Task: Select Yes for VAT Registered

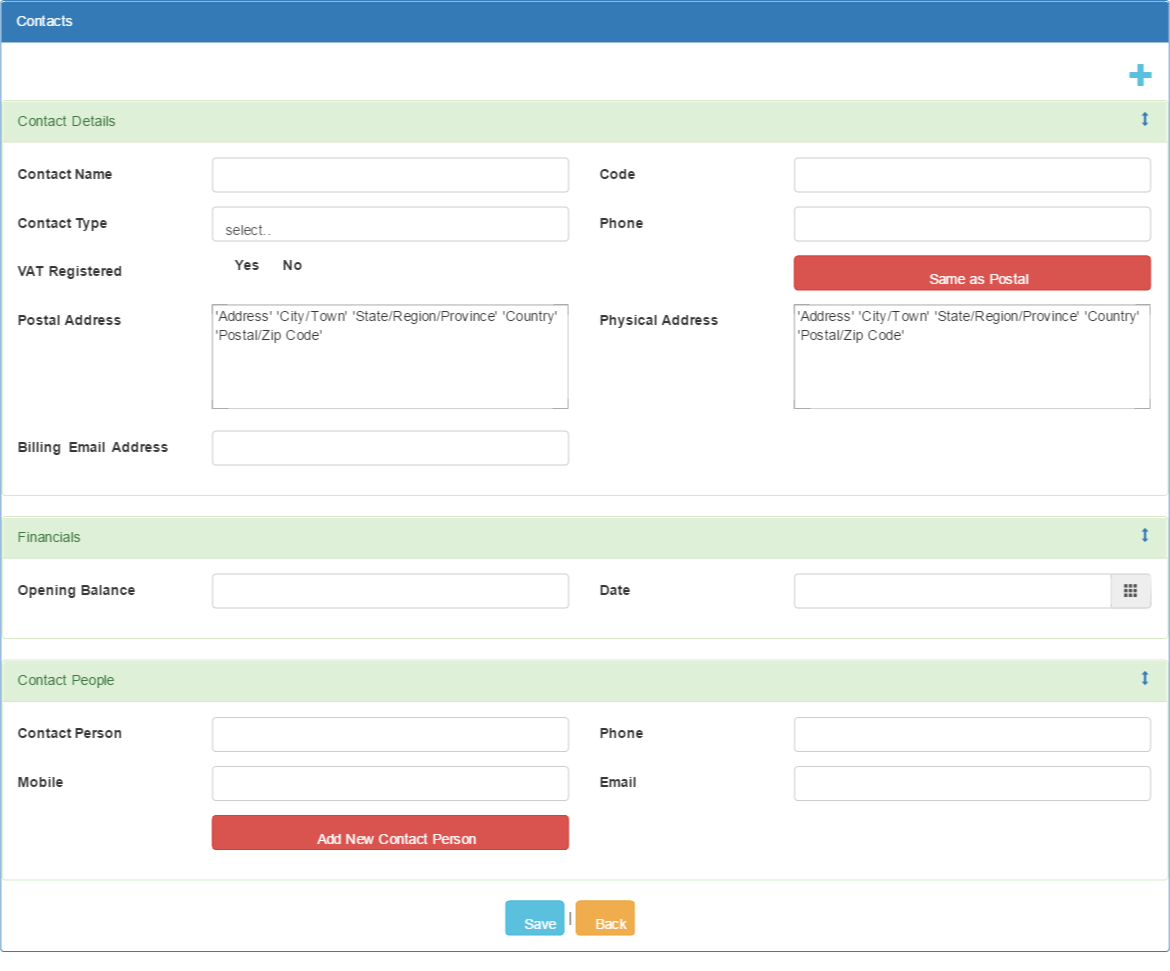Action: (246, 265)
